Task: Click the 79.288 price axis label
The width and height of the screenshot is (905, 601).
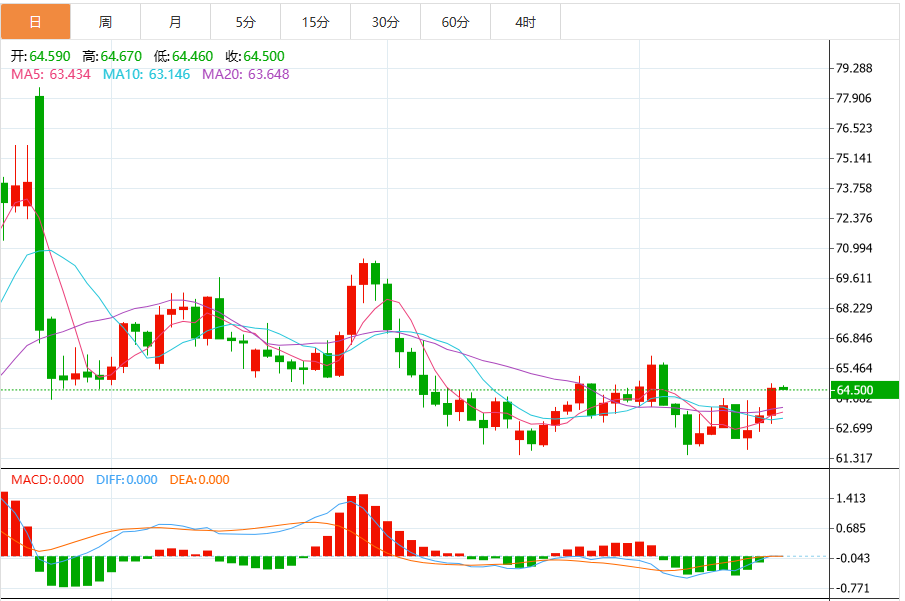Action: [x=854, y=69]
